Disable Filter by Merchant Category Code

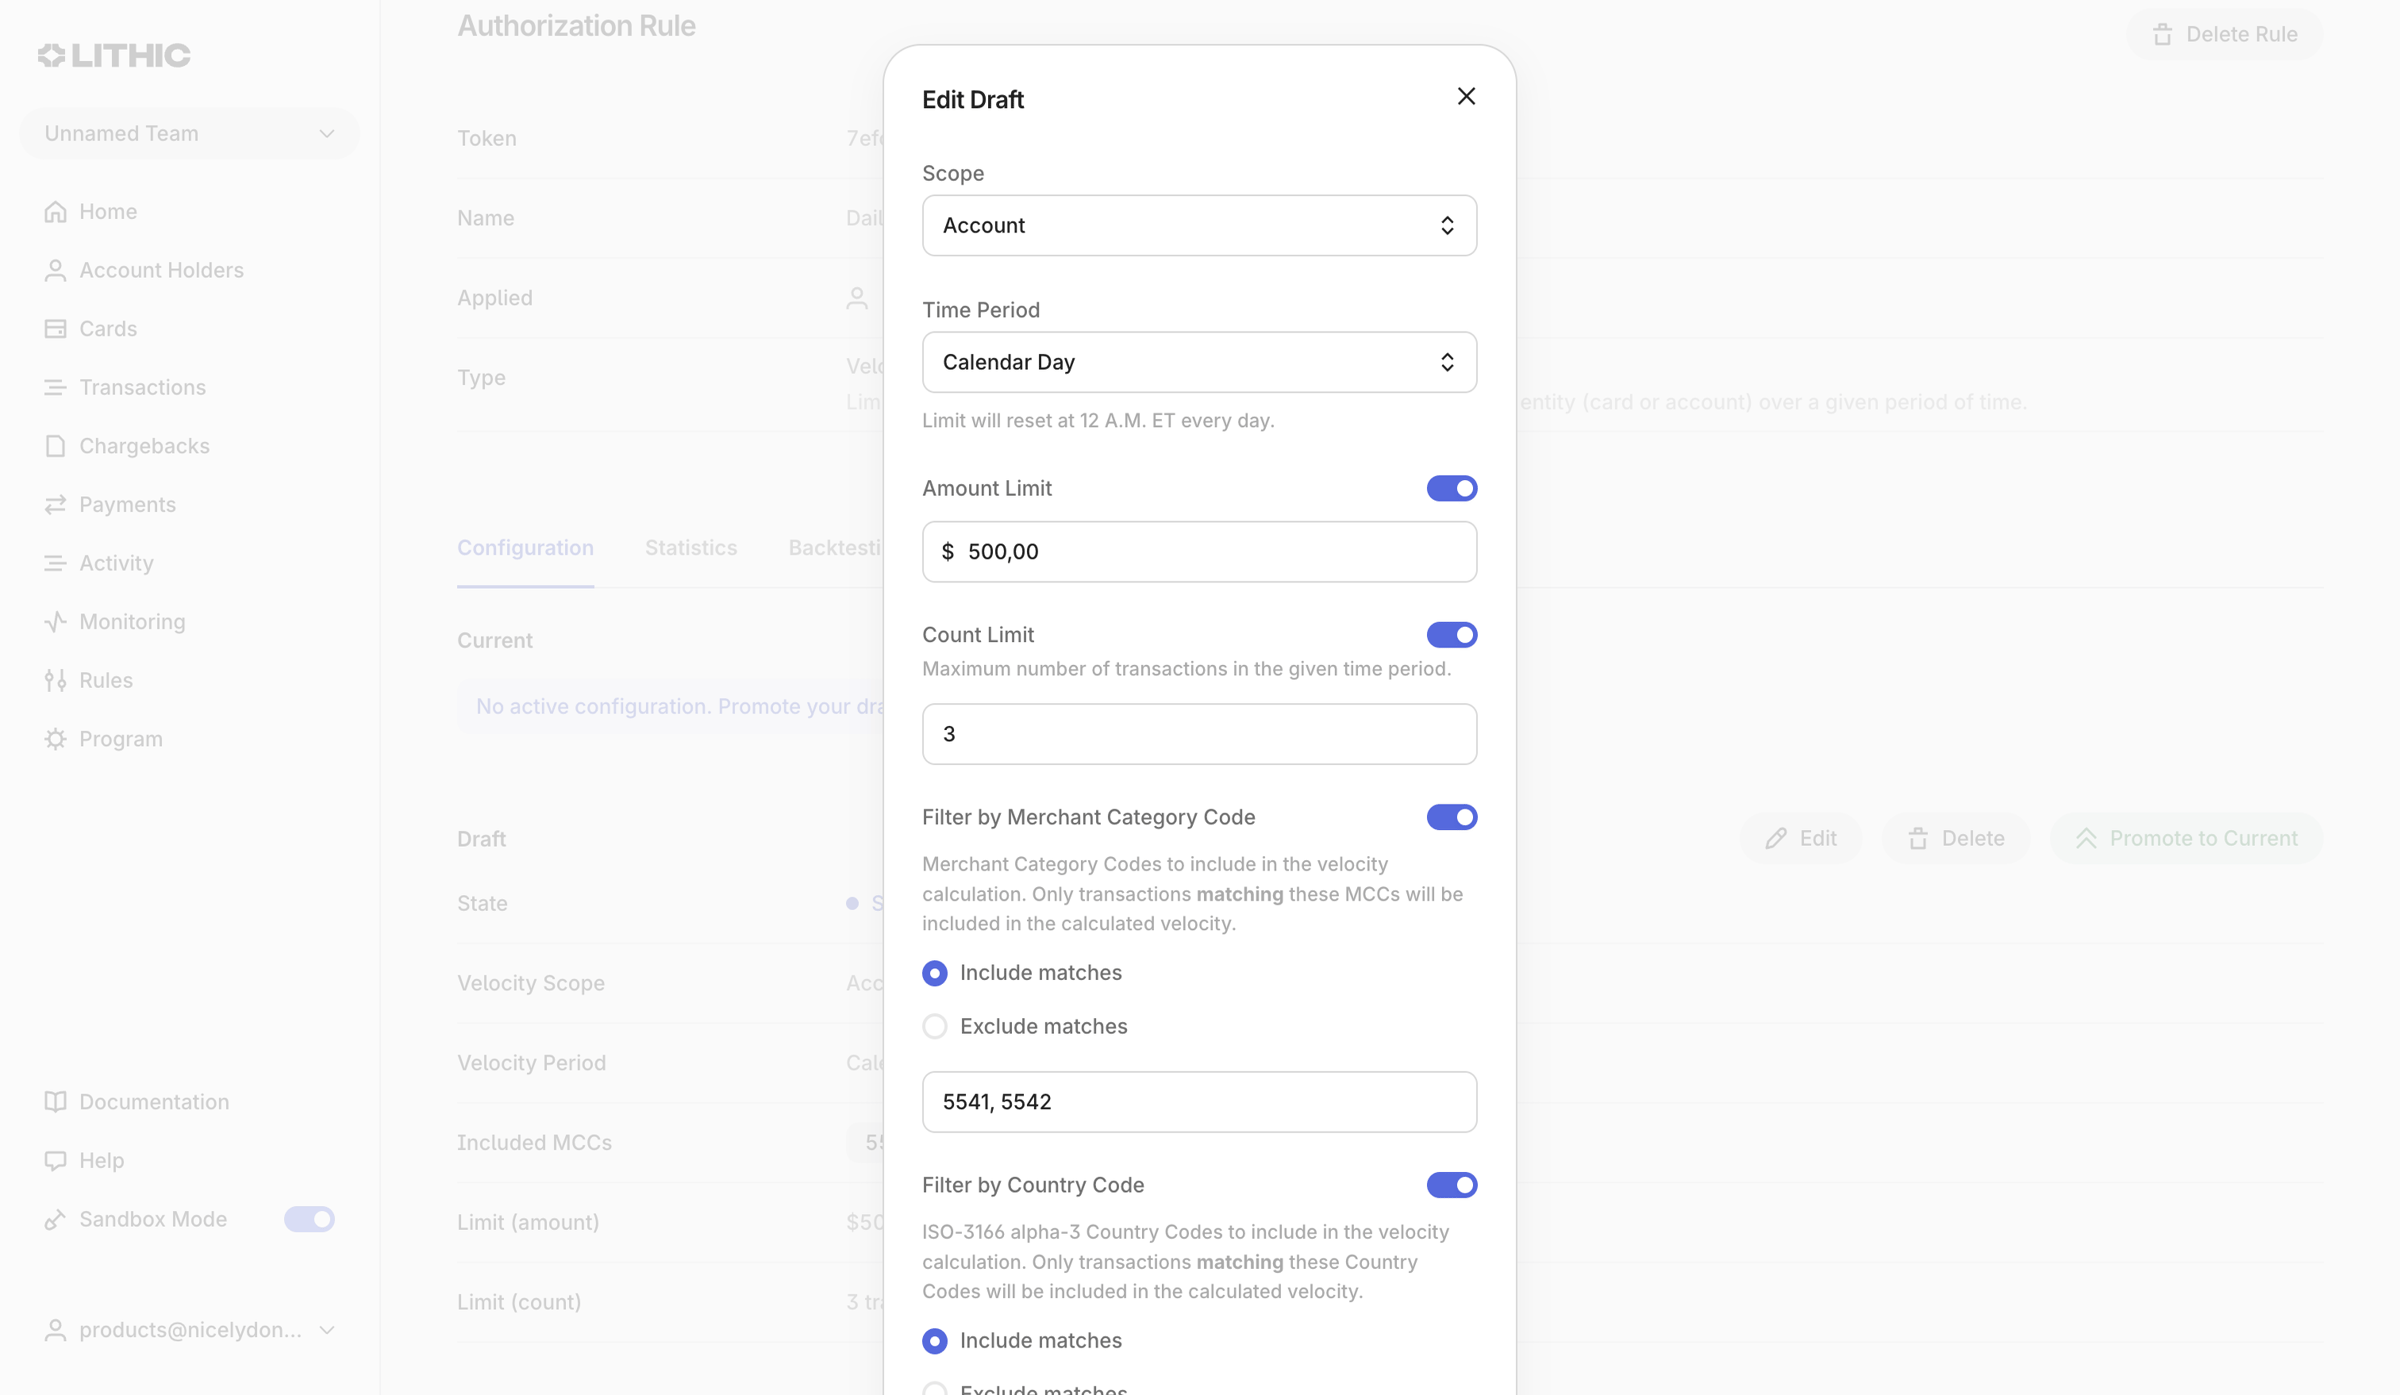point(1452,817)
